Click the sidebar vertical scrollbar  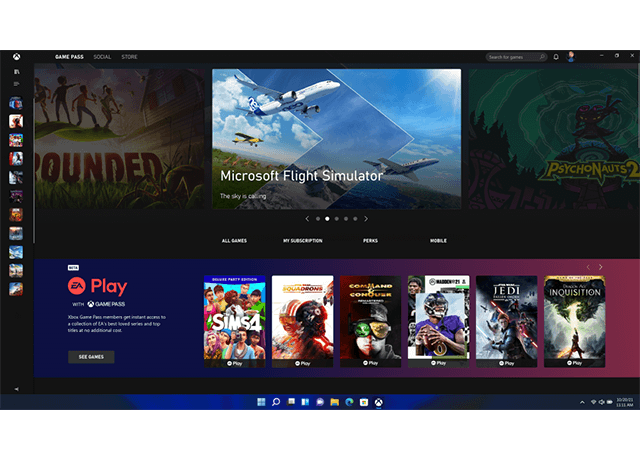click(33, 169)
